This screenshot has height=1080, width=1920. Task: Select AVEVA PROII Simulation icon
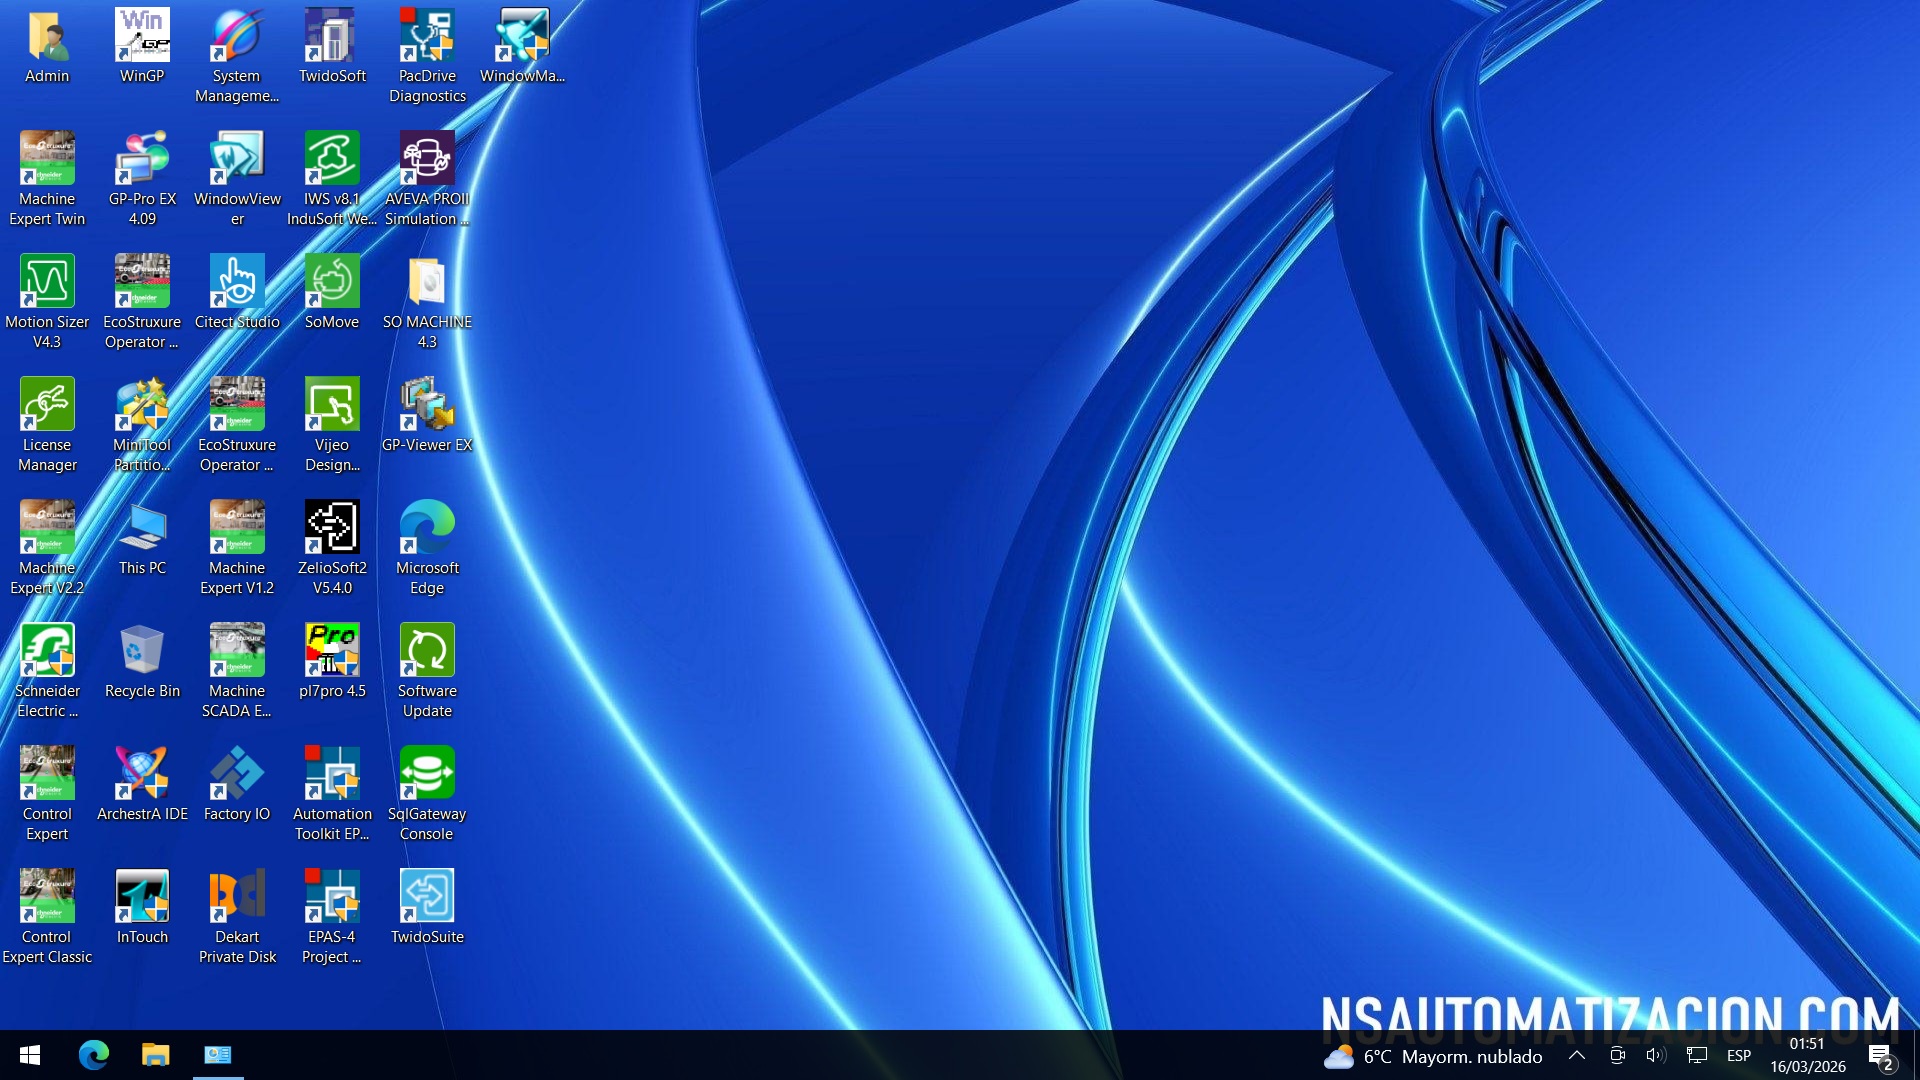click(427, 180)
